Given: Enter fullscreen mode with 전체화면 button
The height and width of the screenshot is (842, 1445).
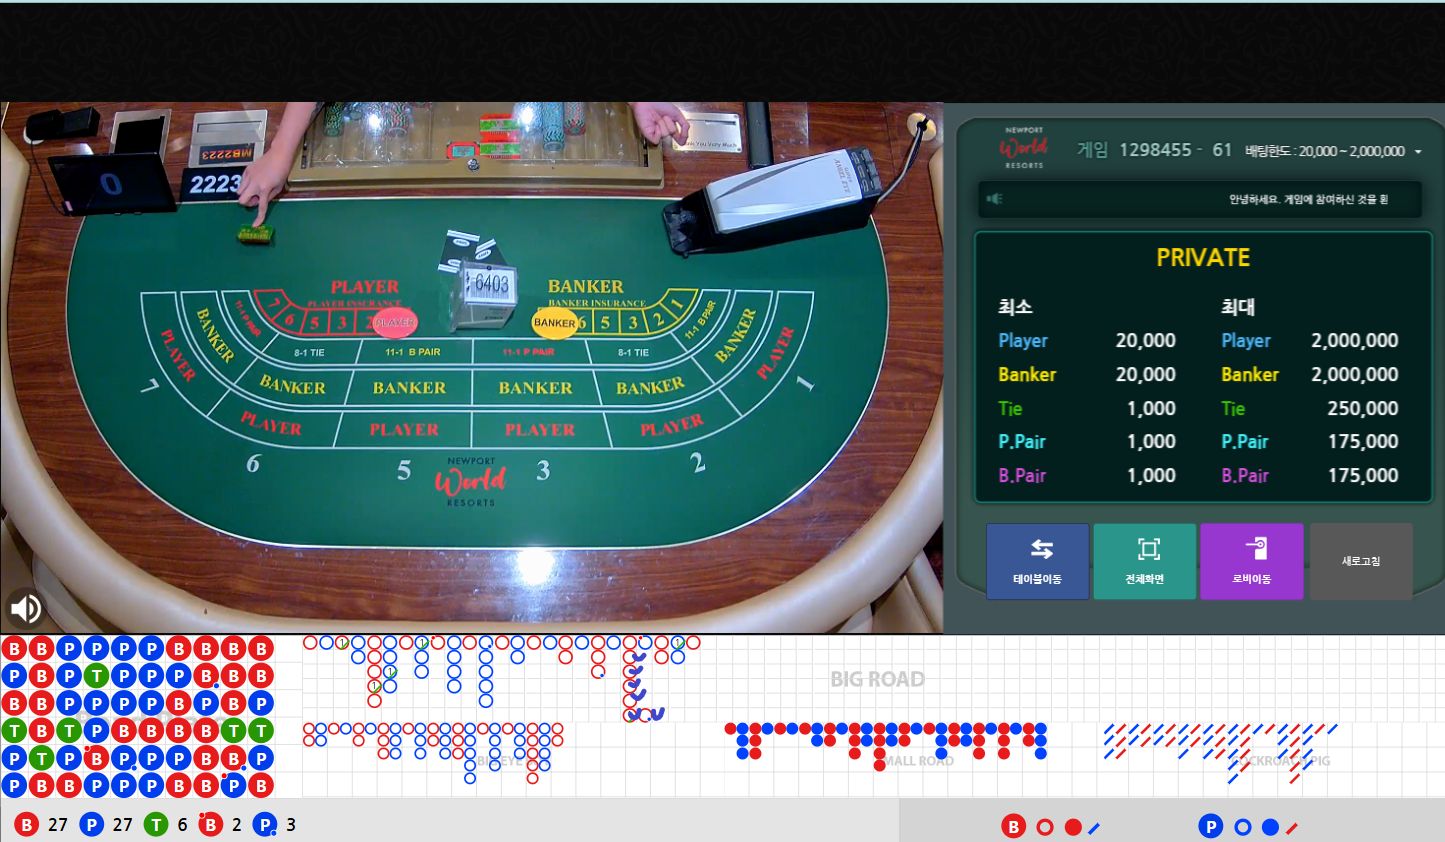Looking at the screenshot, I should (1144, 561).
